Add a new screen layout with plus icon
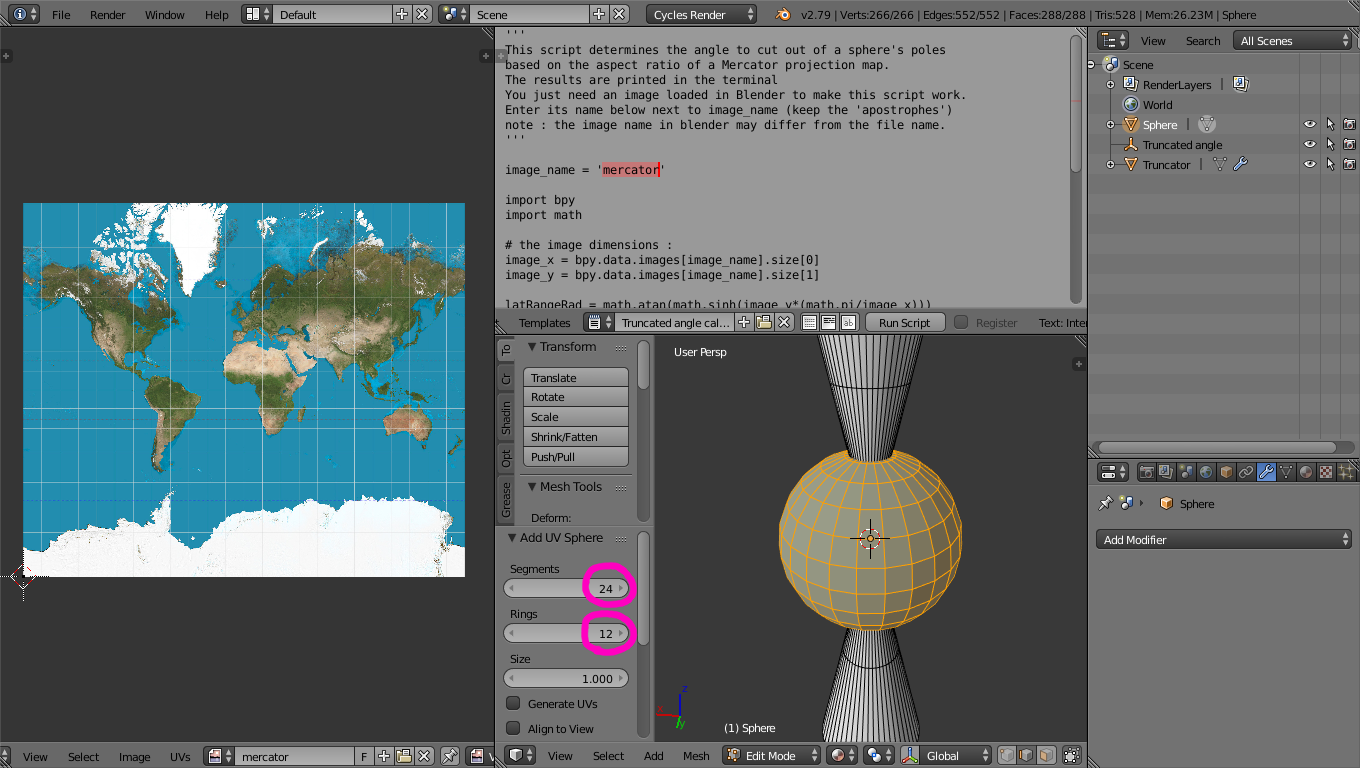The height and width of the screenshot is (768, 1360). (402, 14)
